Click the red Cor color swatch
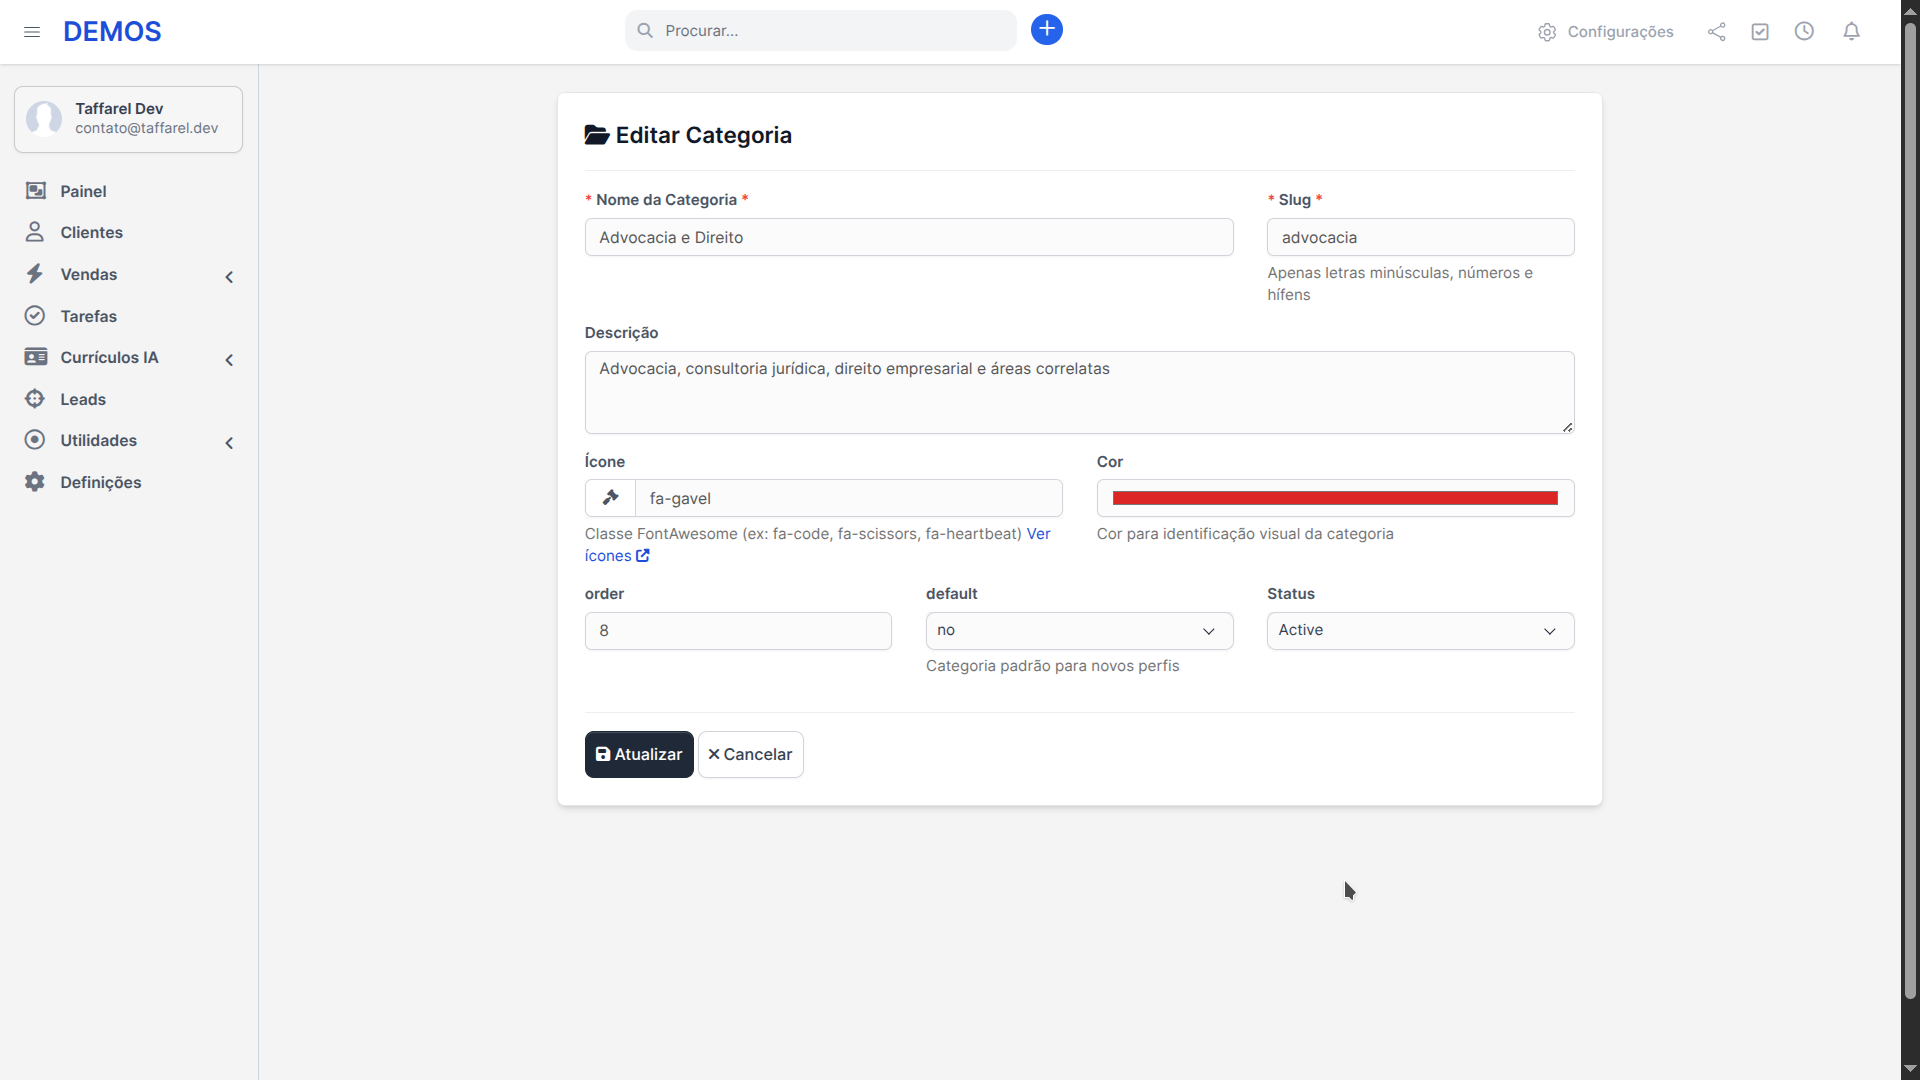 pos(1334,497)
